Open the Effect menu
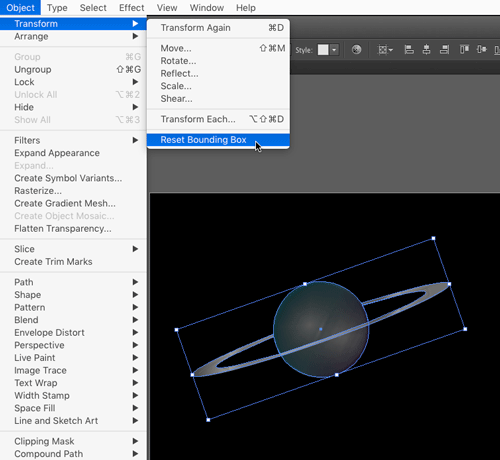Screen dimensions: 500x460 (132, 7)
